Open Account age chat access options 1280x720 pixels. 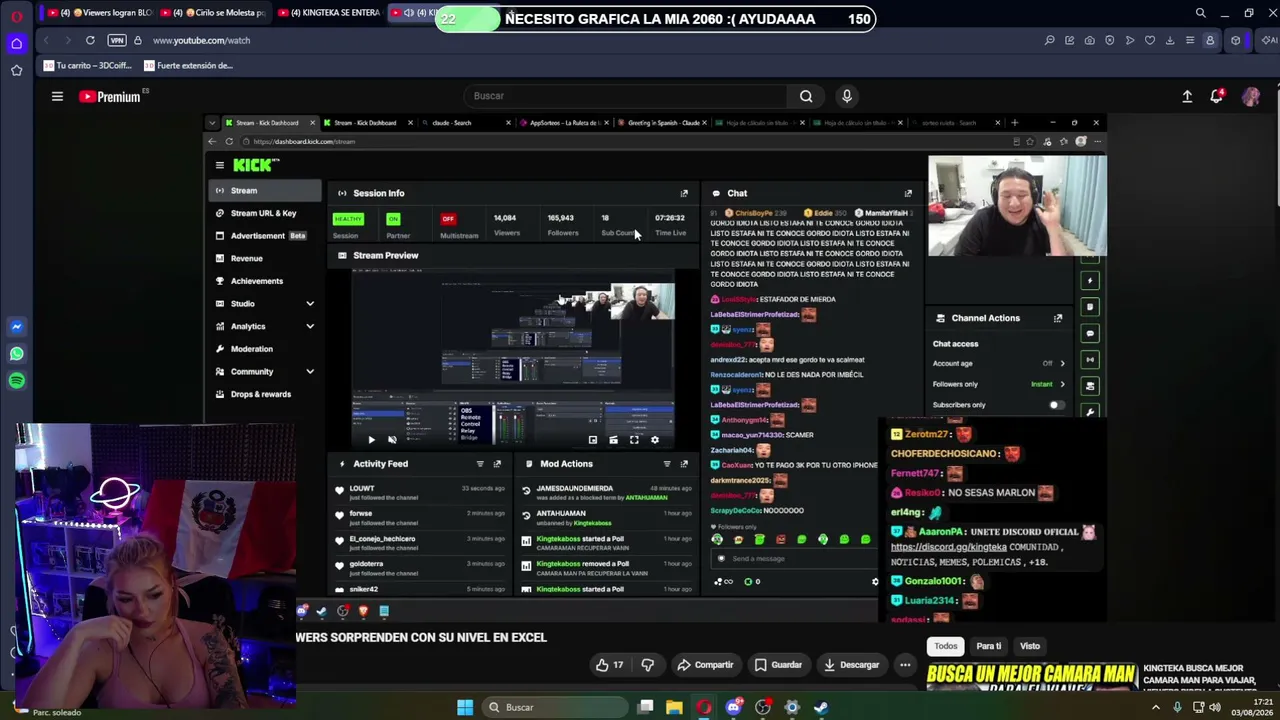coord(1062,363)
